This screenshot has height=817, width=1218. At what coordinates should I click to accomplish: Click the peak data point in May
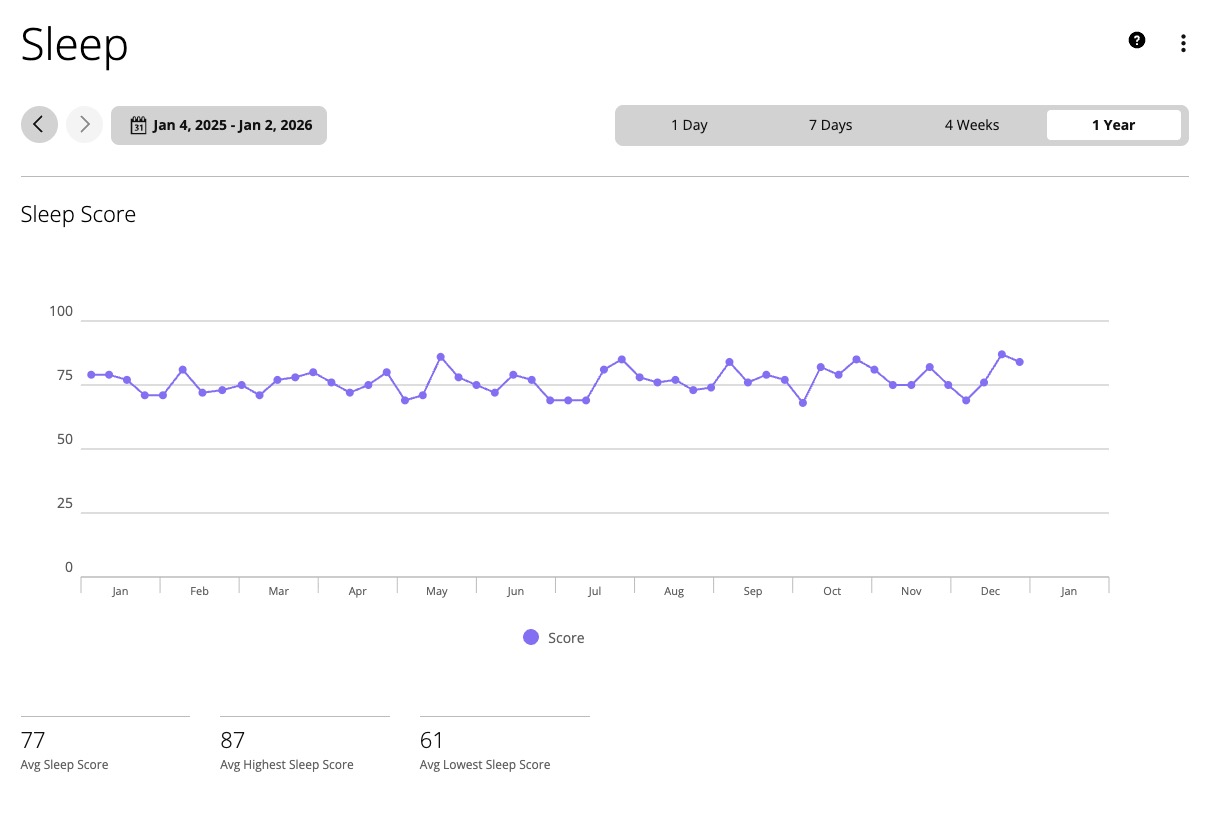point(440,357)
